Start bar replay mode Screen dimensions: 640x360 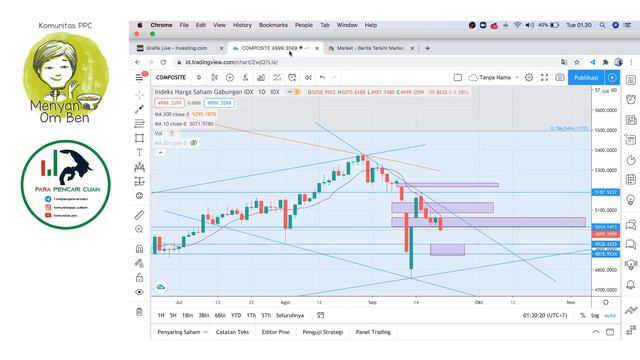pyautogui.click(x=308, y=77)
